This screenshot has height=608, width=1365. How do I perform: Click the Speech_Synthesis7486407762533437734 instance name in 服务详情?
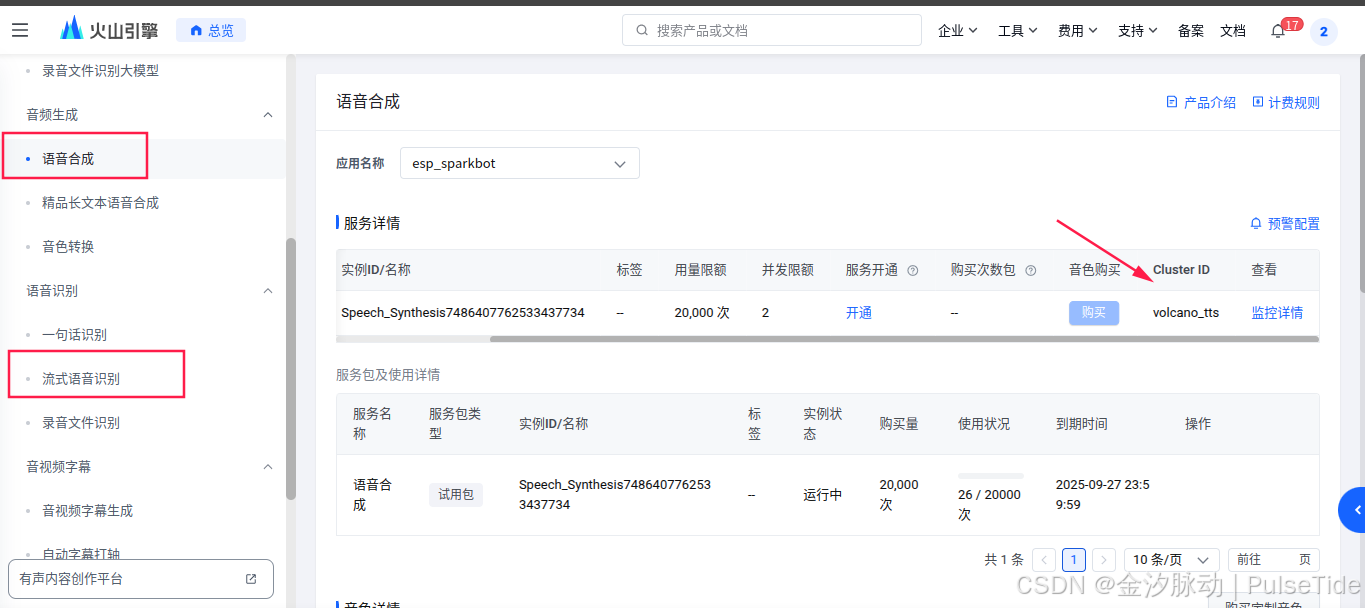click(x=463, y=313)
